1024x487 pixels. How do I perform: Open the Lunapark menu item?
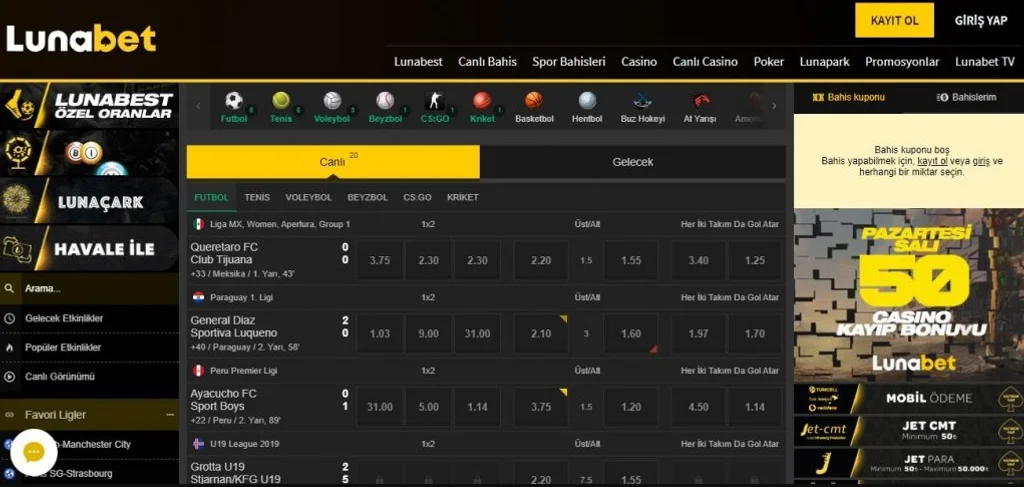[825, 62]
